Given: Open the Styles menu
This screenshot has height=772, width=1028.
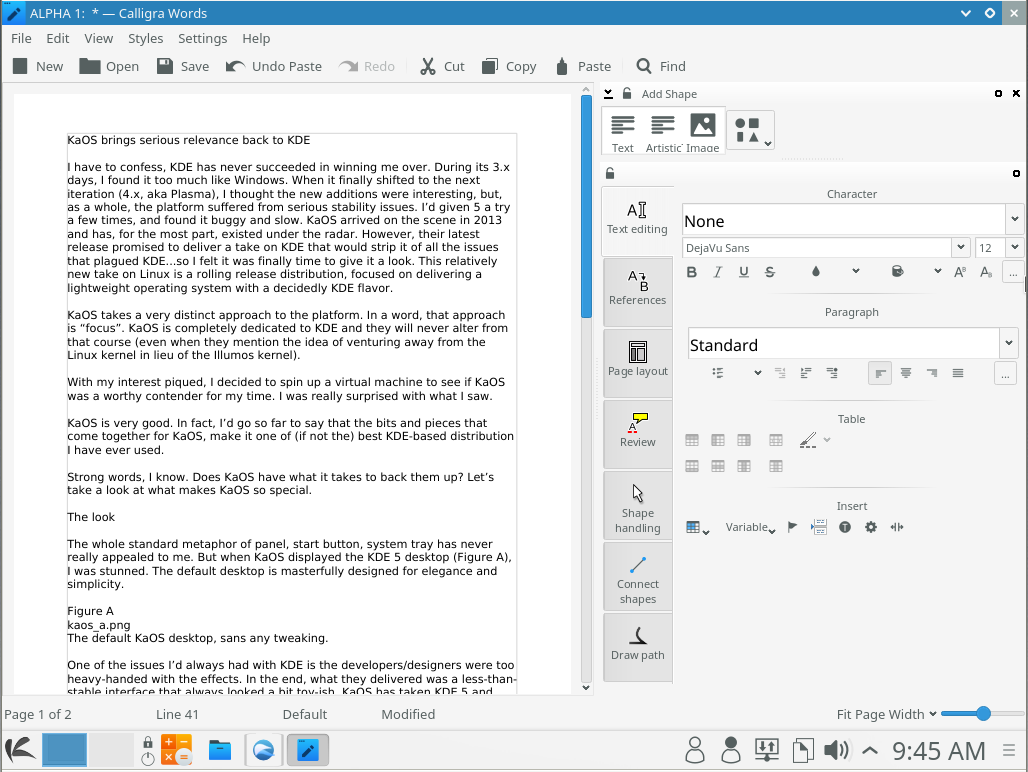Looking at the screenshot, I should tap(146, 39).
